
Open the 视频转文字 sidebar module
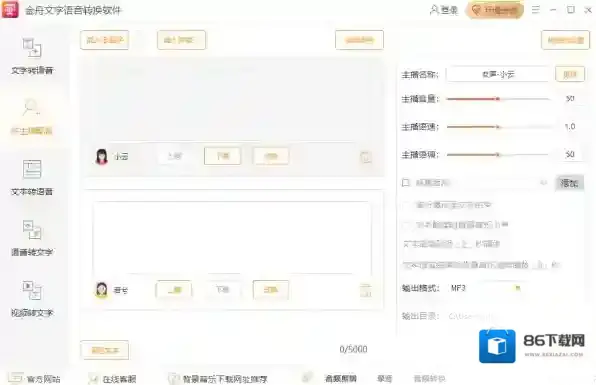point(32,299)
